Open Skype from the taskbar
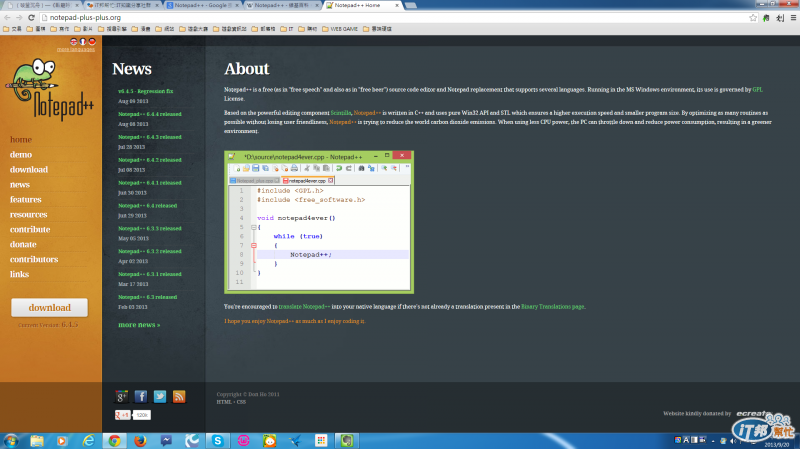This screenshot has width=800, height=449. click(x=217, y=440)
